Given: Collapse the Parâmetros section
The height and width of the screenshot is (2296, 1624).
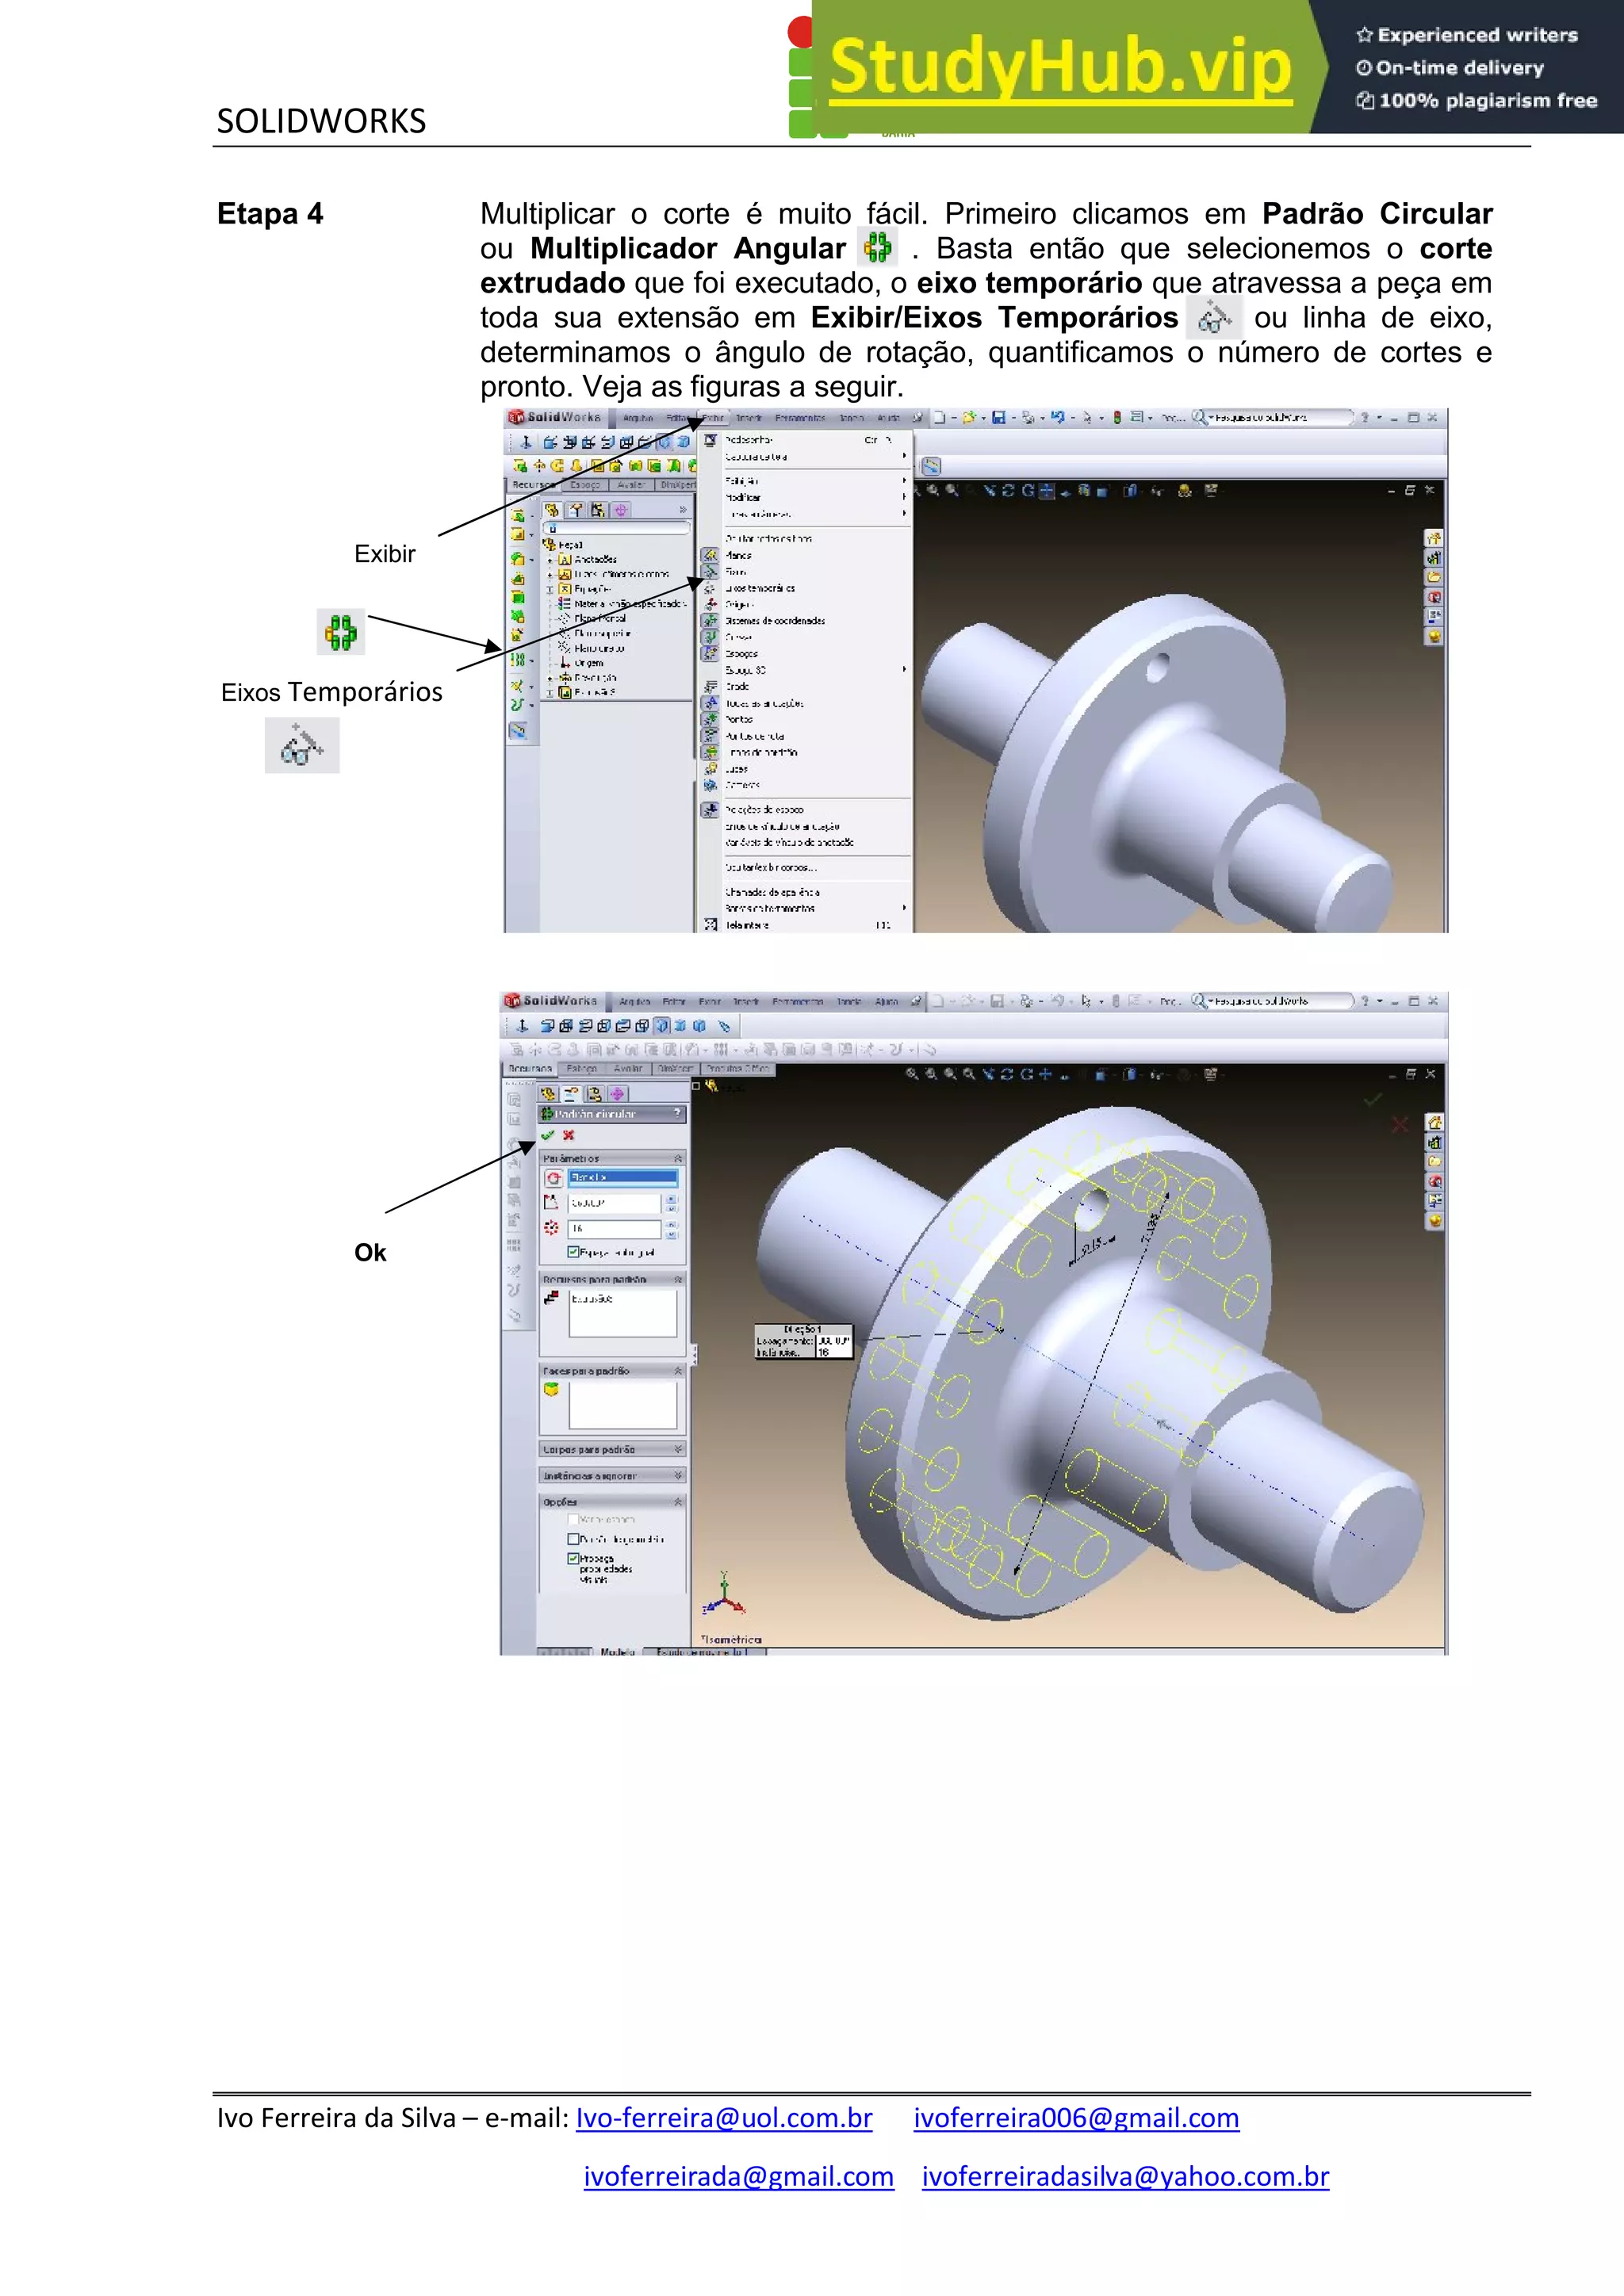Looking at the screenshot, I should pos(678,1158).
